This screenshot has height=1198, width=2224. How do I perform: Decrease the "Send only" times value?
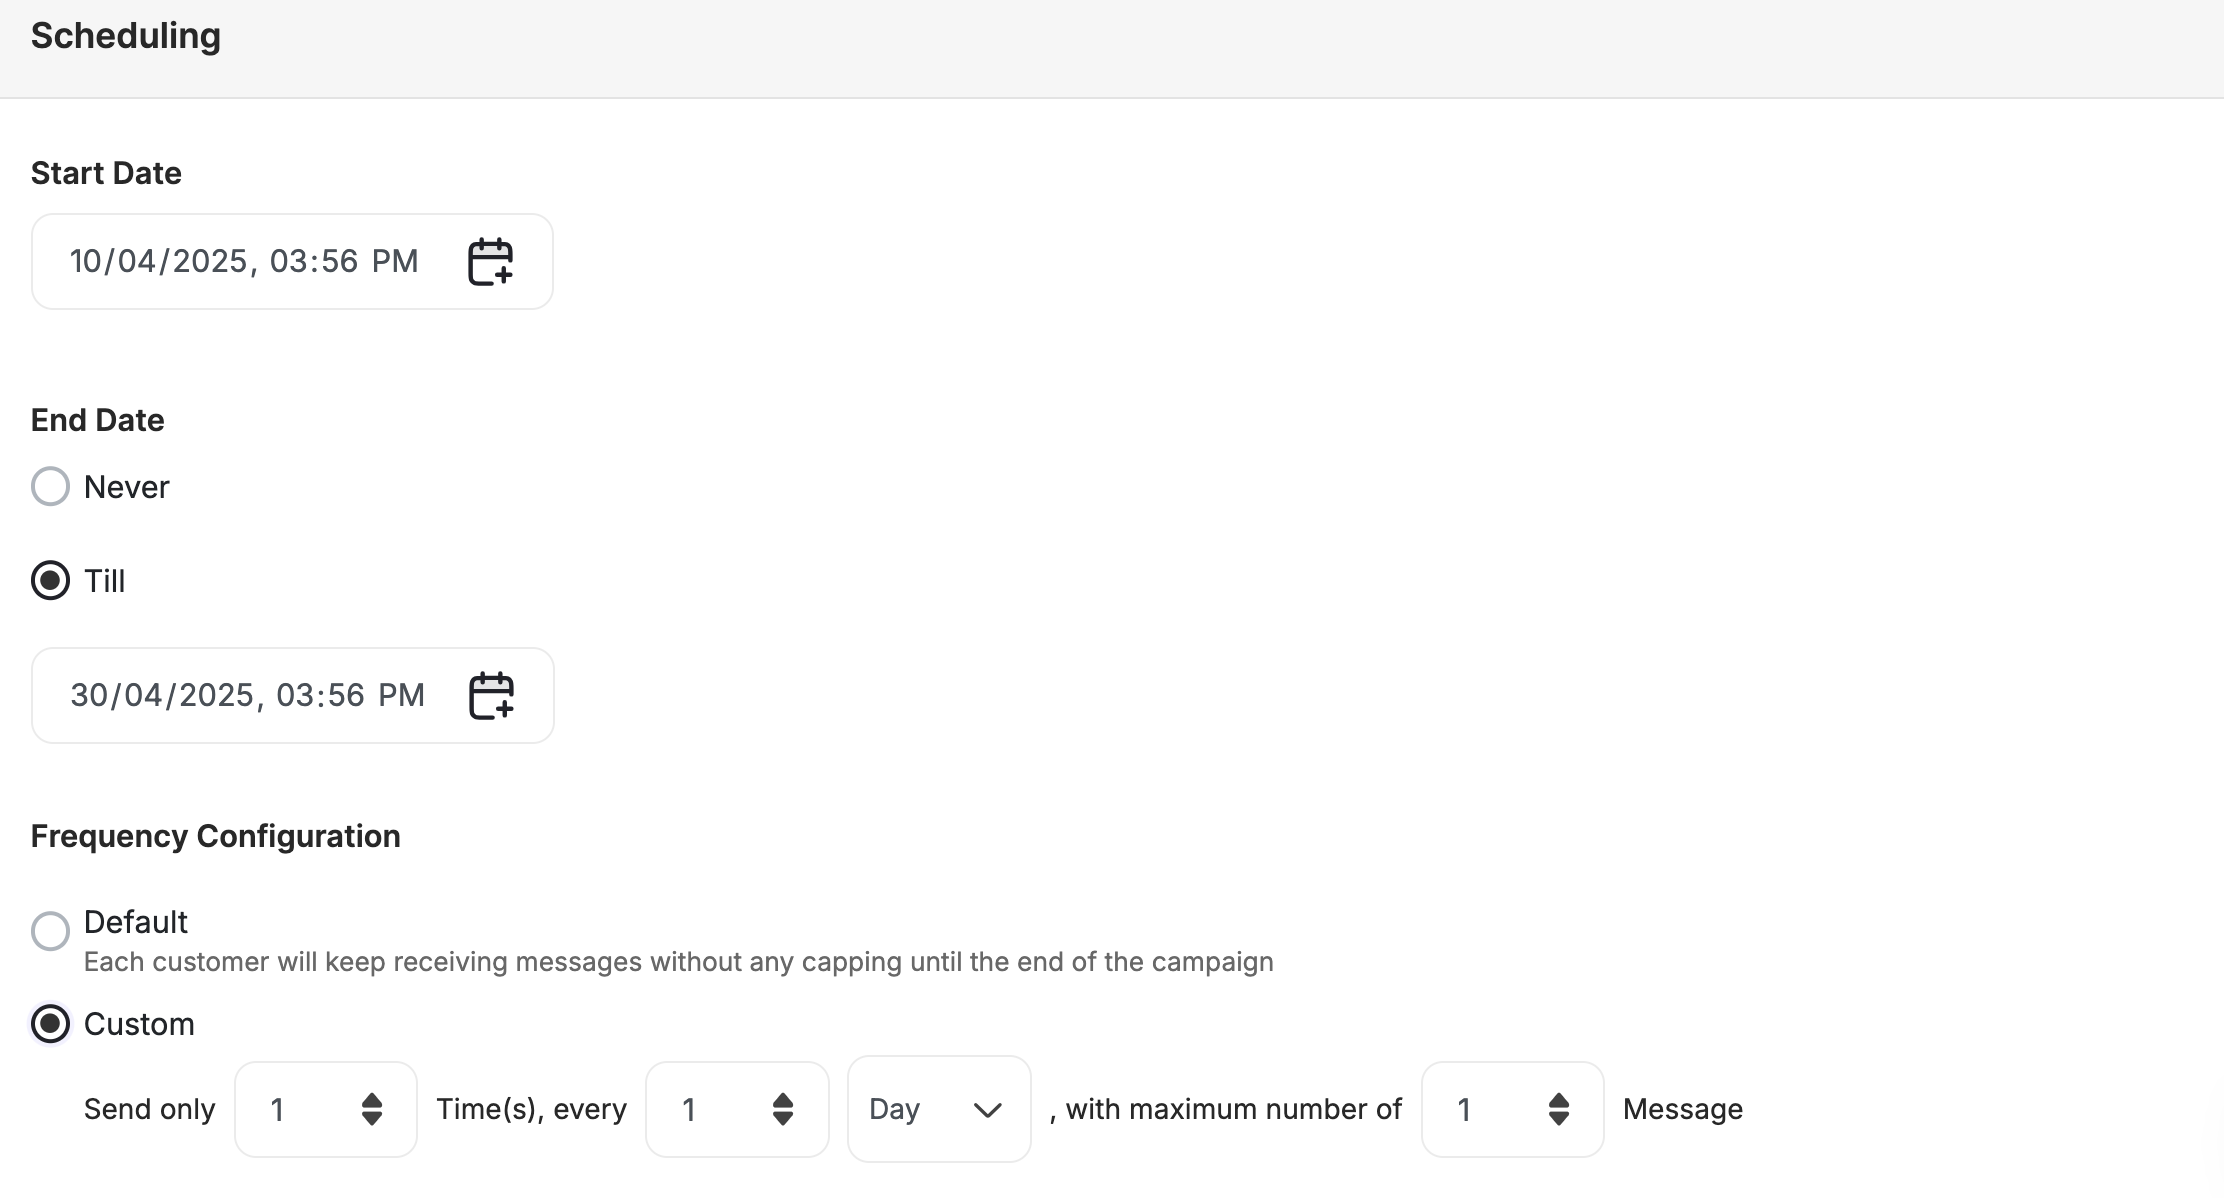372,1120
